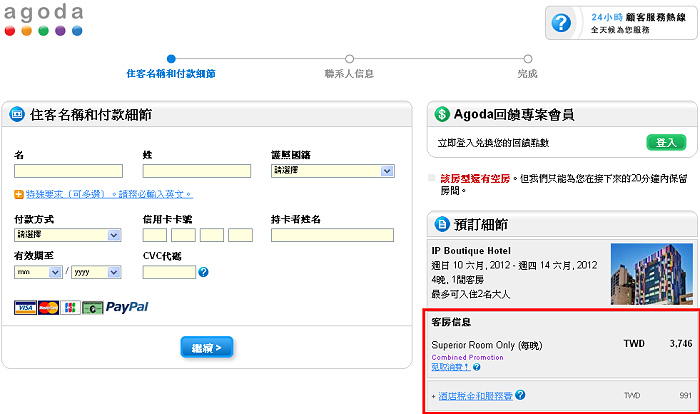This screenshot has width=700, height=414.
Task: Click the first credit card number box
Action: (155, 235)
